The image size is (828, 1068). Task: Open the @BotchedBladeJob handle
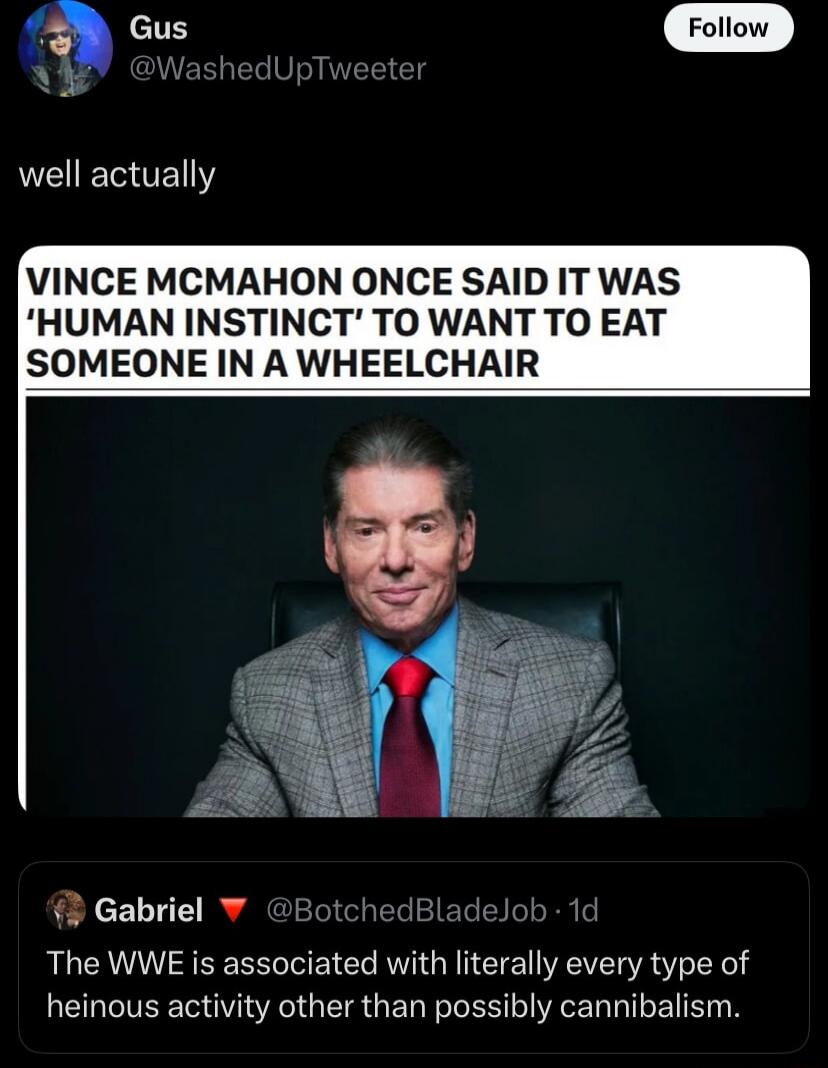point(407,910)
